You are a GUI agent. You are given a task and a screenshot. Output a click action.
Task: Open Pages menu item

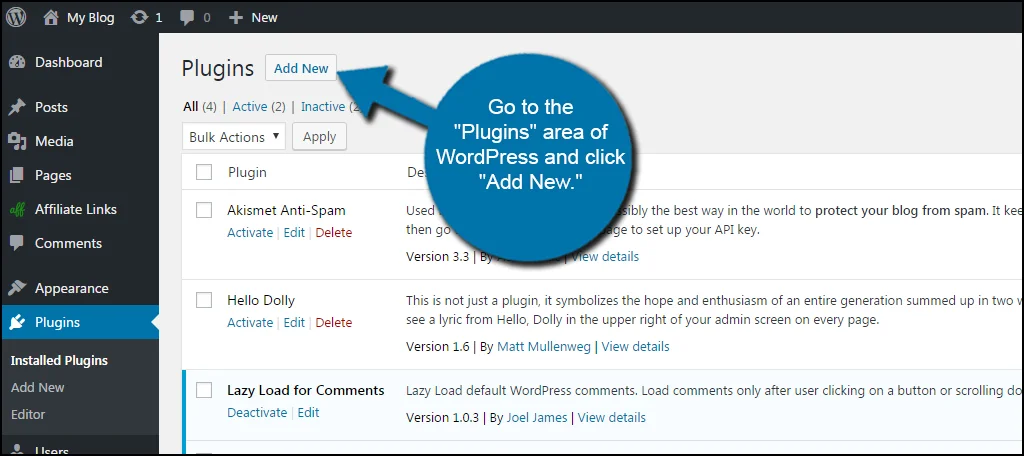click(x=54, y=175)
